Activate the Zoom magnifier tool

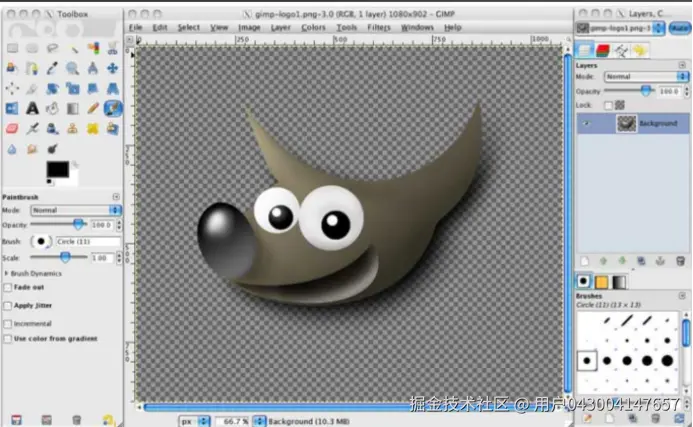pyautogui.click(x=72, y=68)
